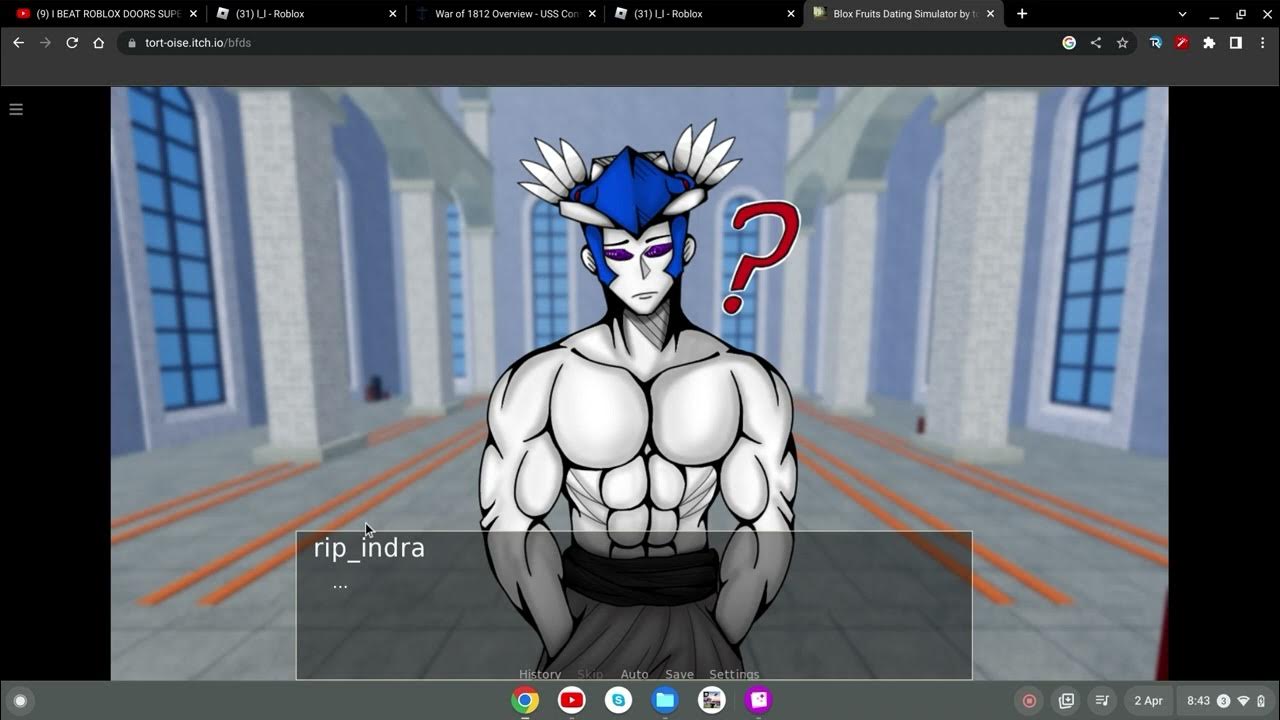
Task: Open the red pencil extension icon
Action: pyautogui.click(x=1182, y=43)
